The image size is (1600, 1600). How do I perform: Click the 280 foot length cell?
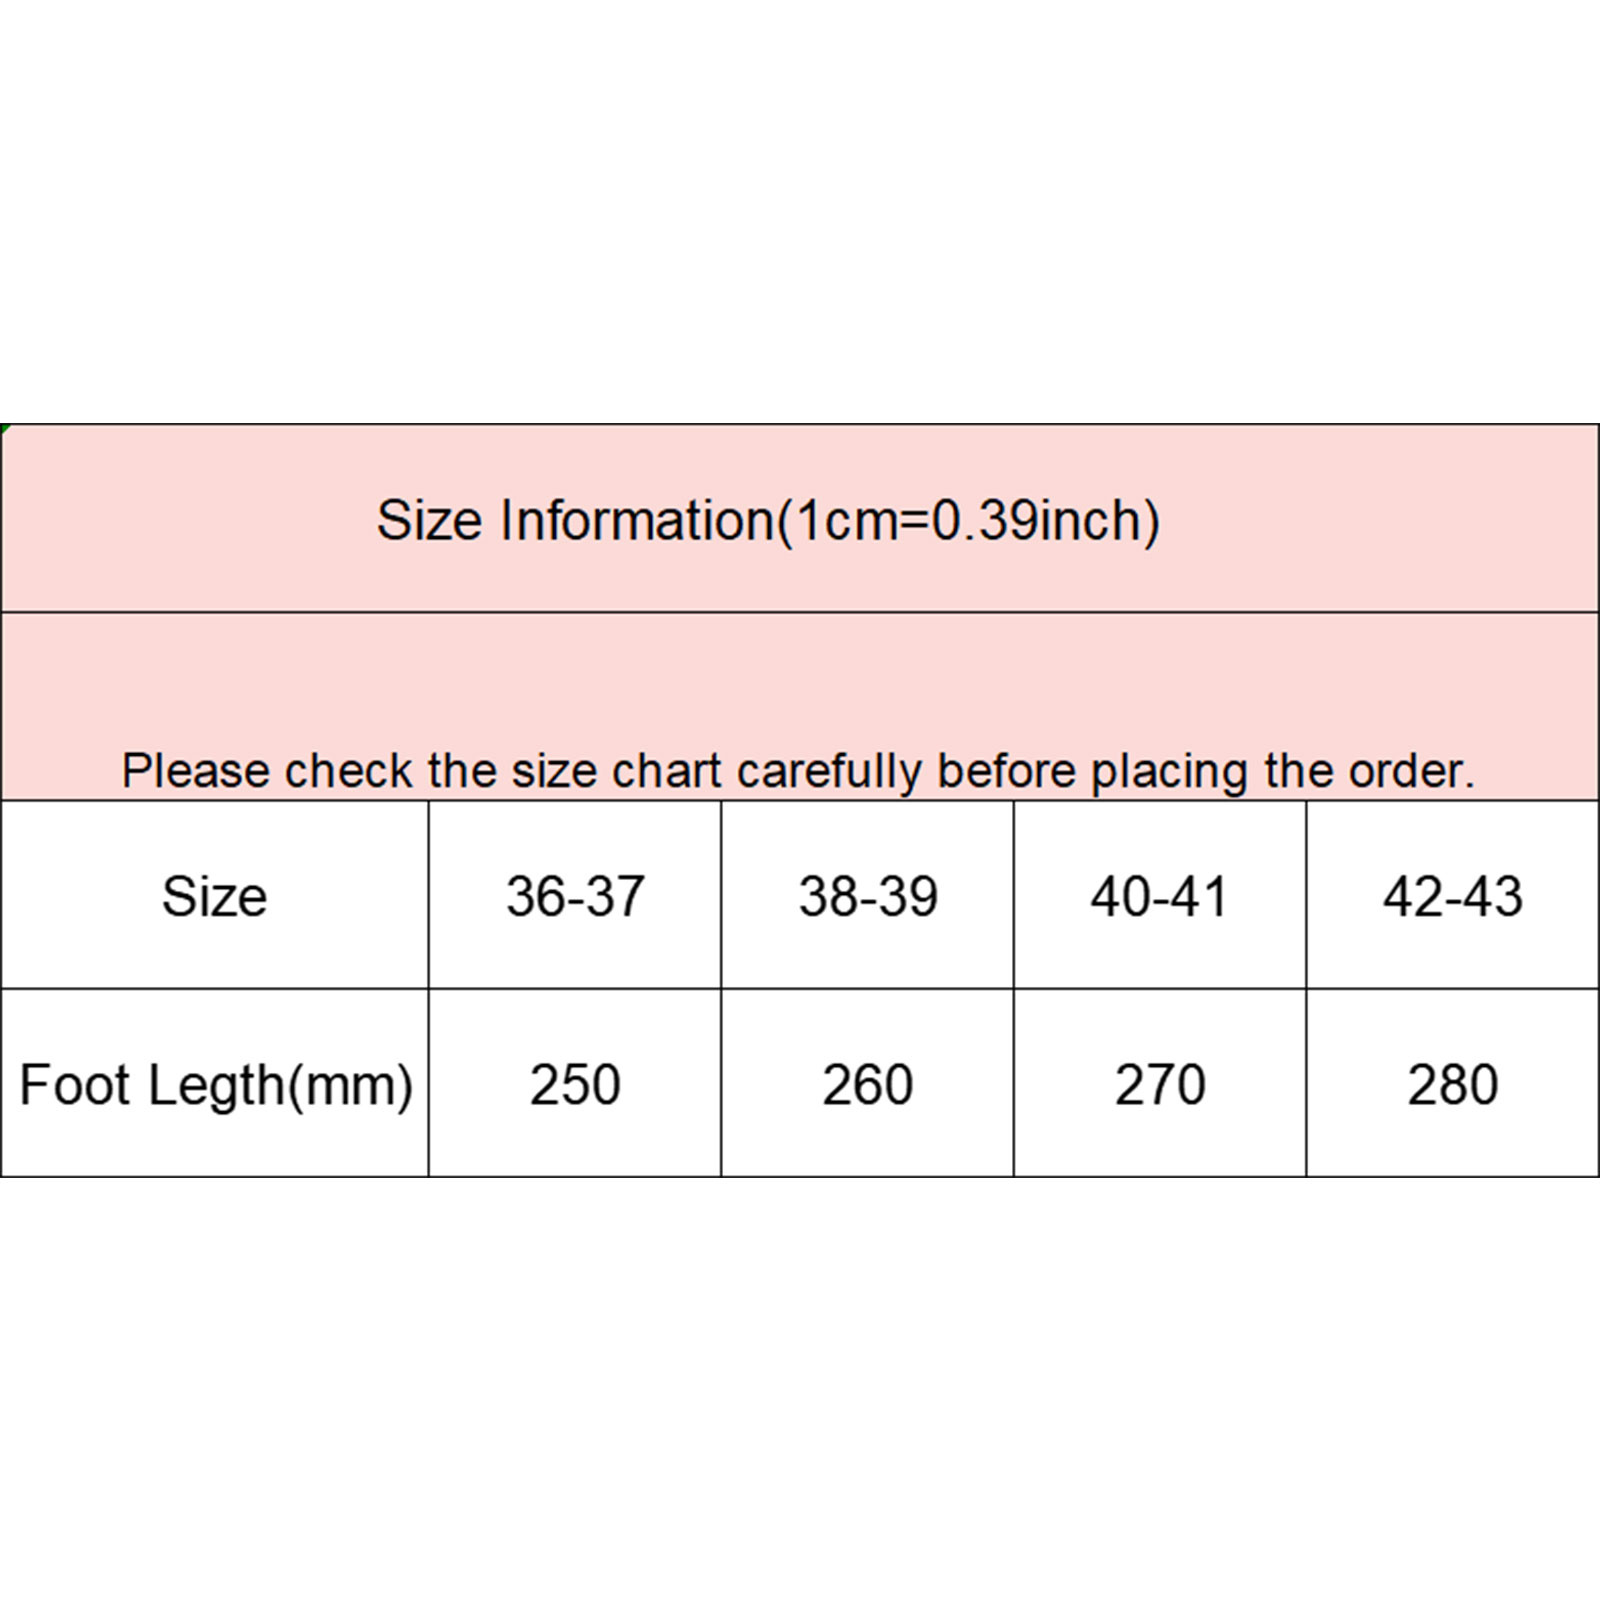[1453, 1085]
